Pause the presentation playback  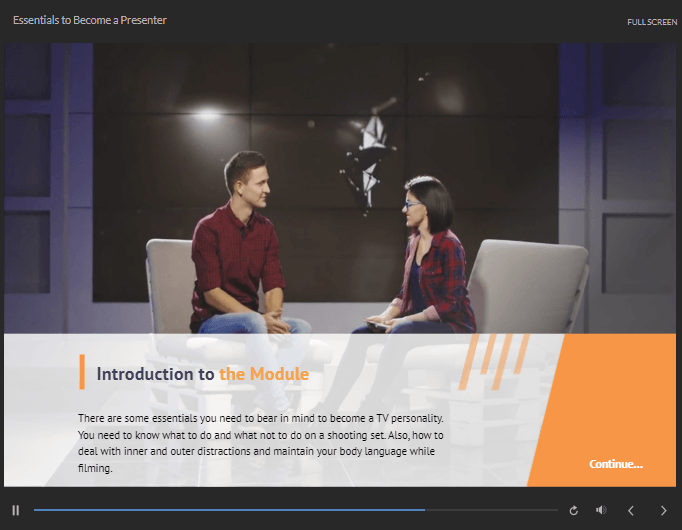coord(16,510)
